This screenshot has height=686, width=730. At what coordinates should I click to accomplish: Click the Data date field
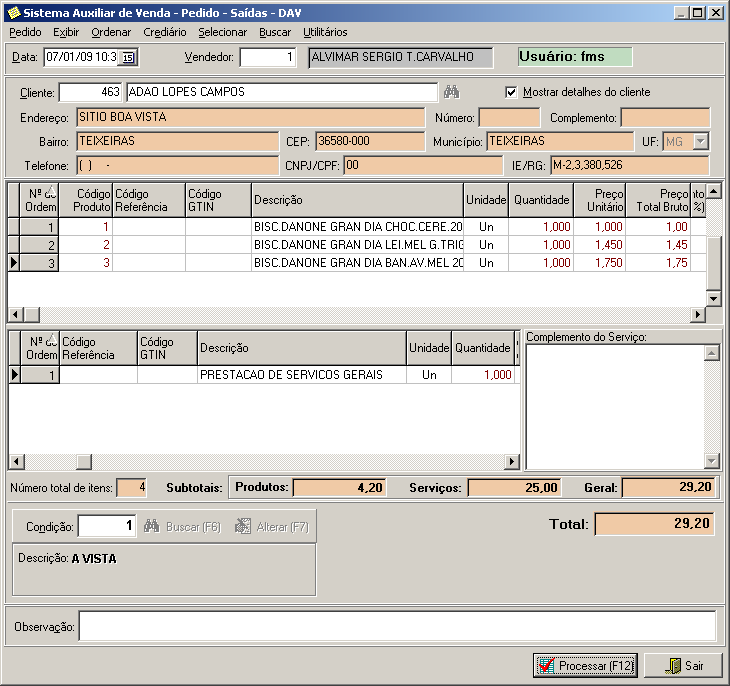click(x=81, y=57)
